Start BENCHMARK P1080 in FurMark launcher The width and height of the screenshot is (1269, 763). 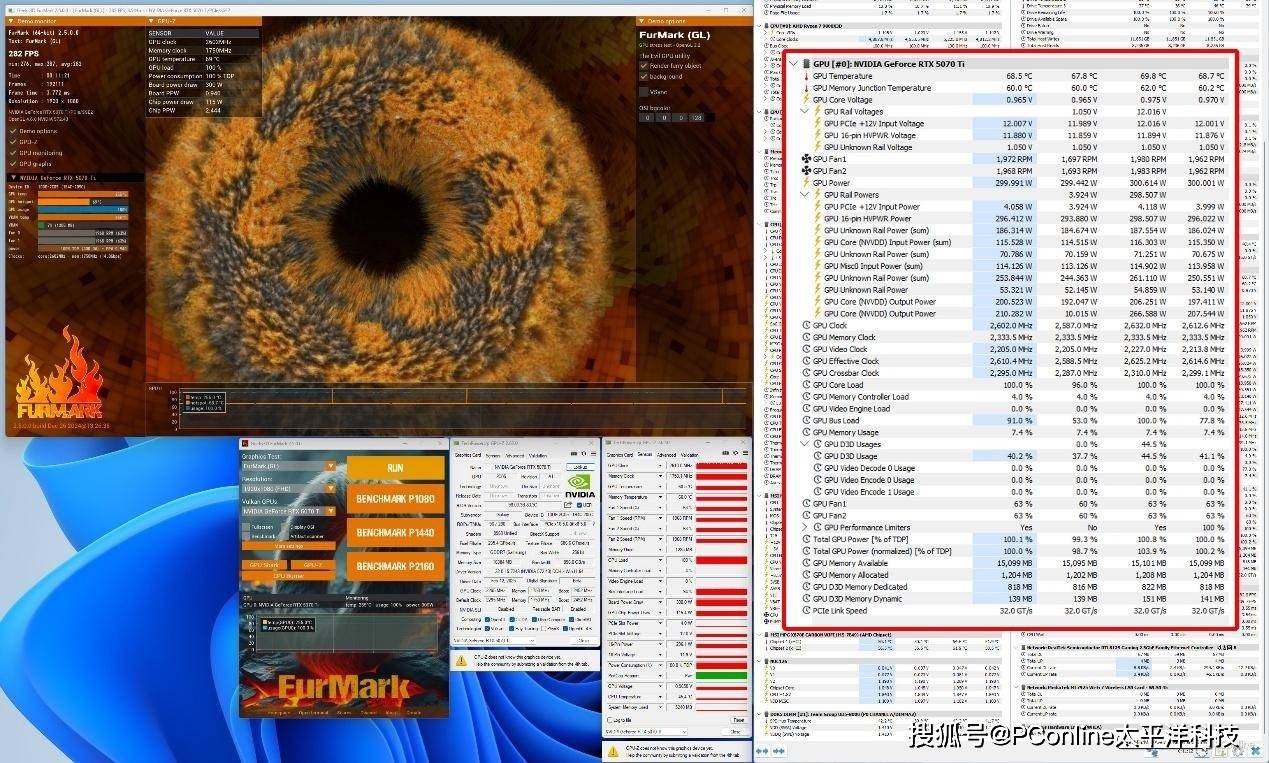click(x=395, y=498)
